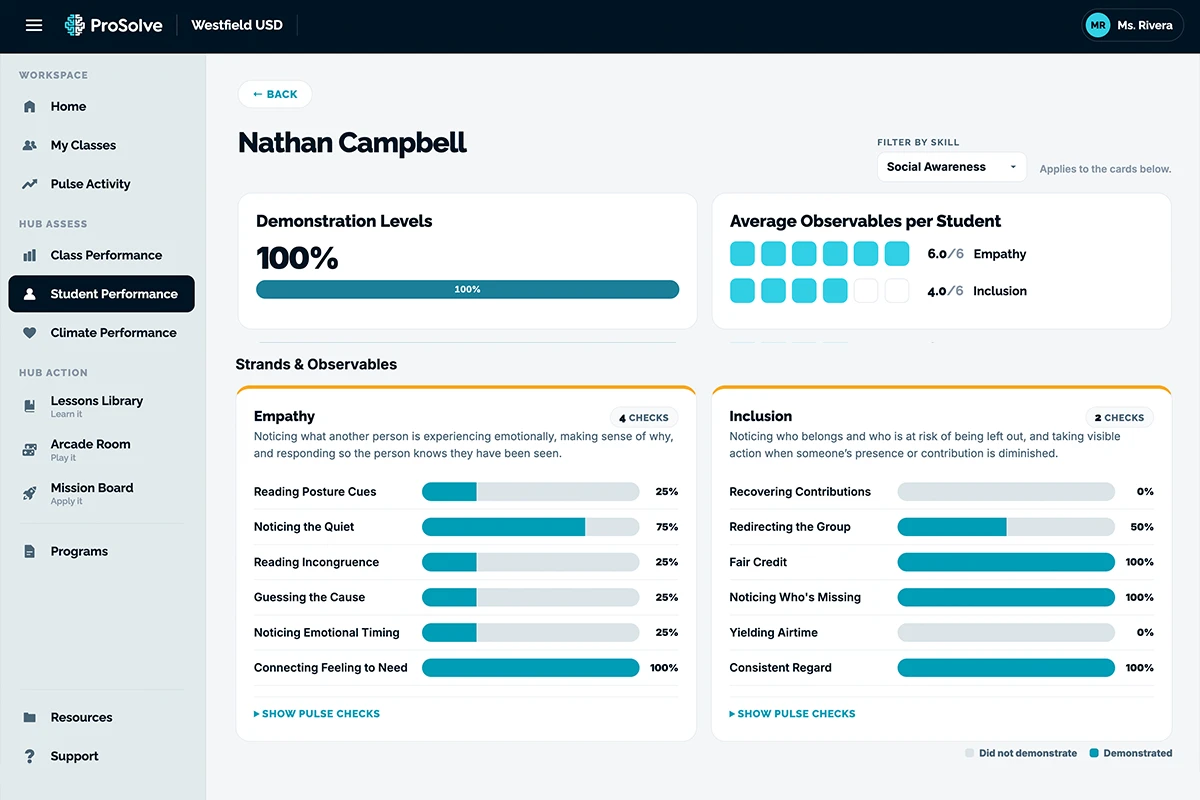Click the Consistent Regard label
1200x800 pixels.
point(780,668)
